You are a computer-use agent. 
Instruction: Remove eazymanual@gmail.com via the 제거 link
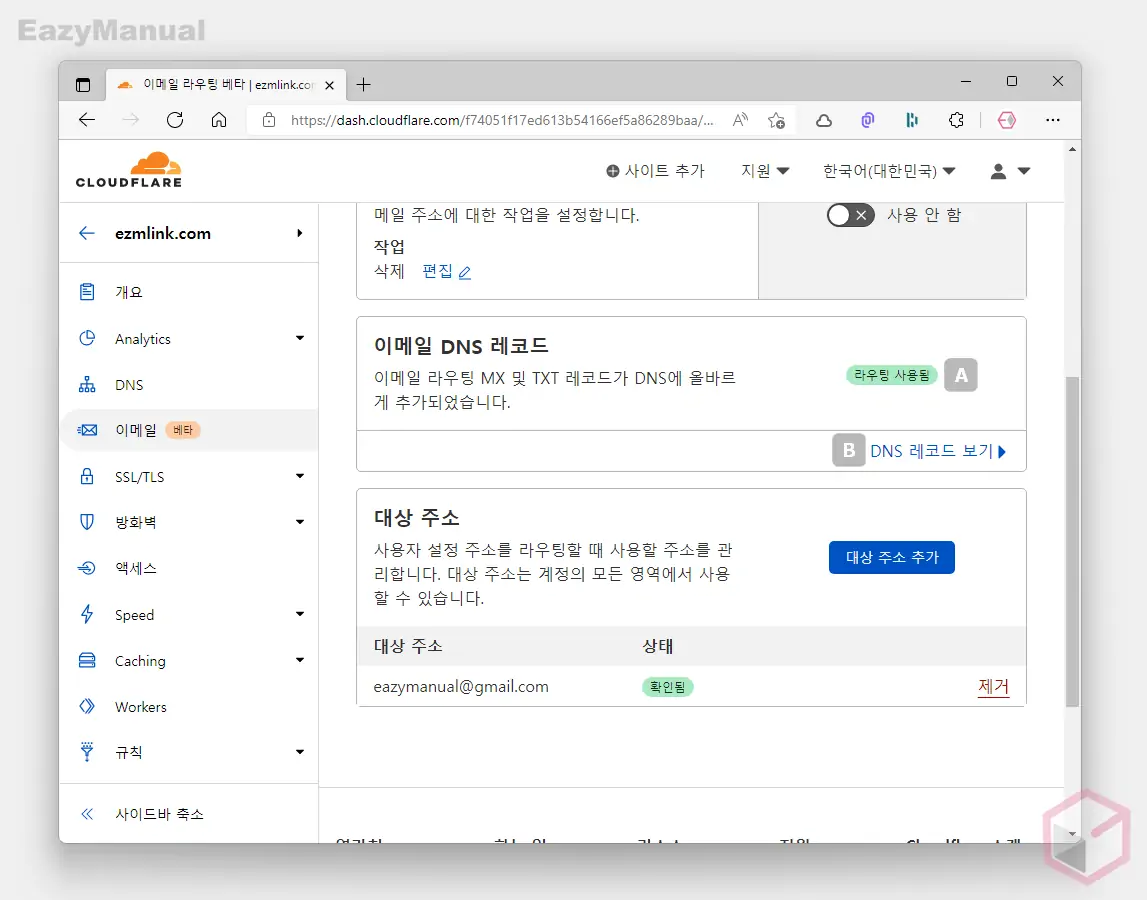pyautogui.click(x=993, y=686)
